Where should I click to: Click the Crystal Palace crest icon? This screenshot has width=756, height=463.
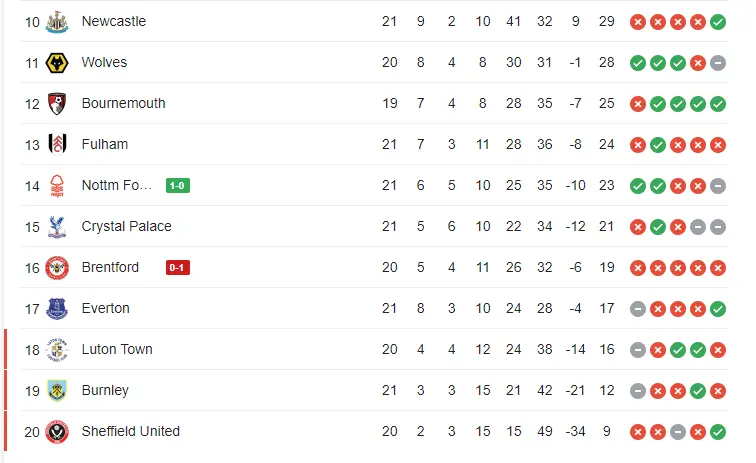(56, 226)
